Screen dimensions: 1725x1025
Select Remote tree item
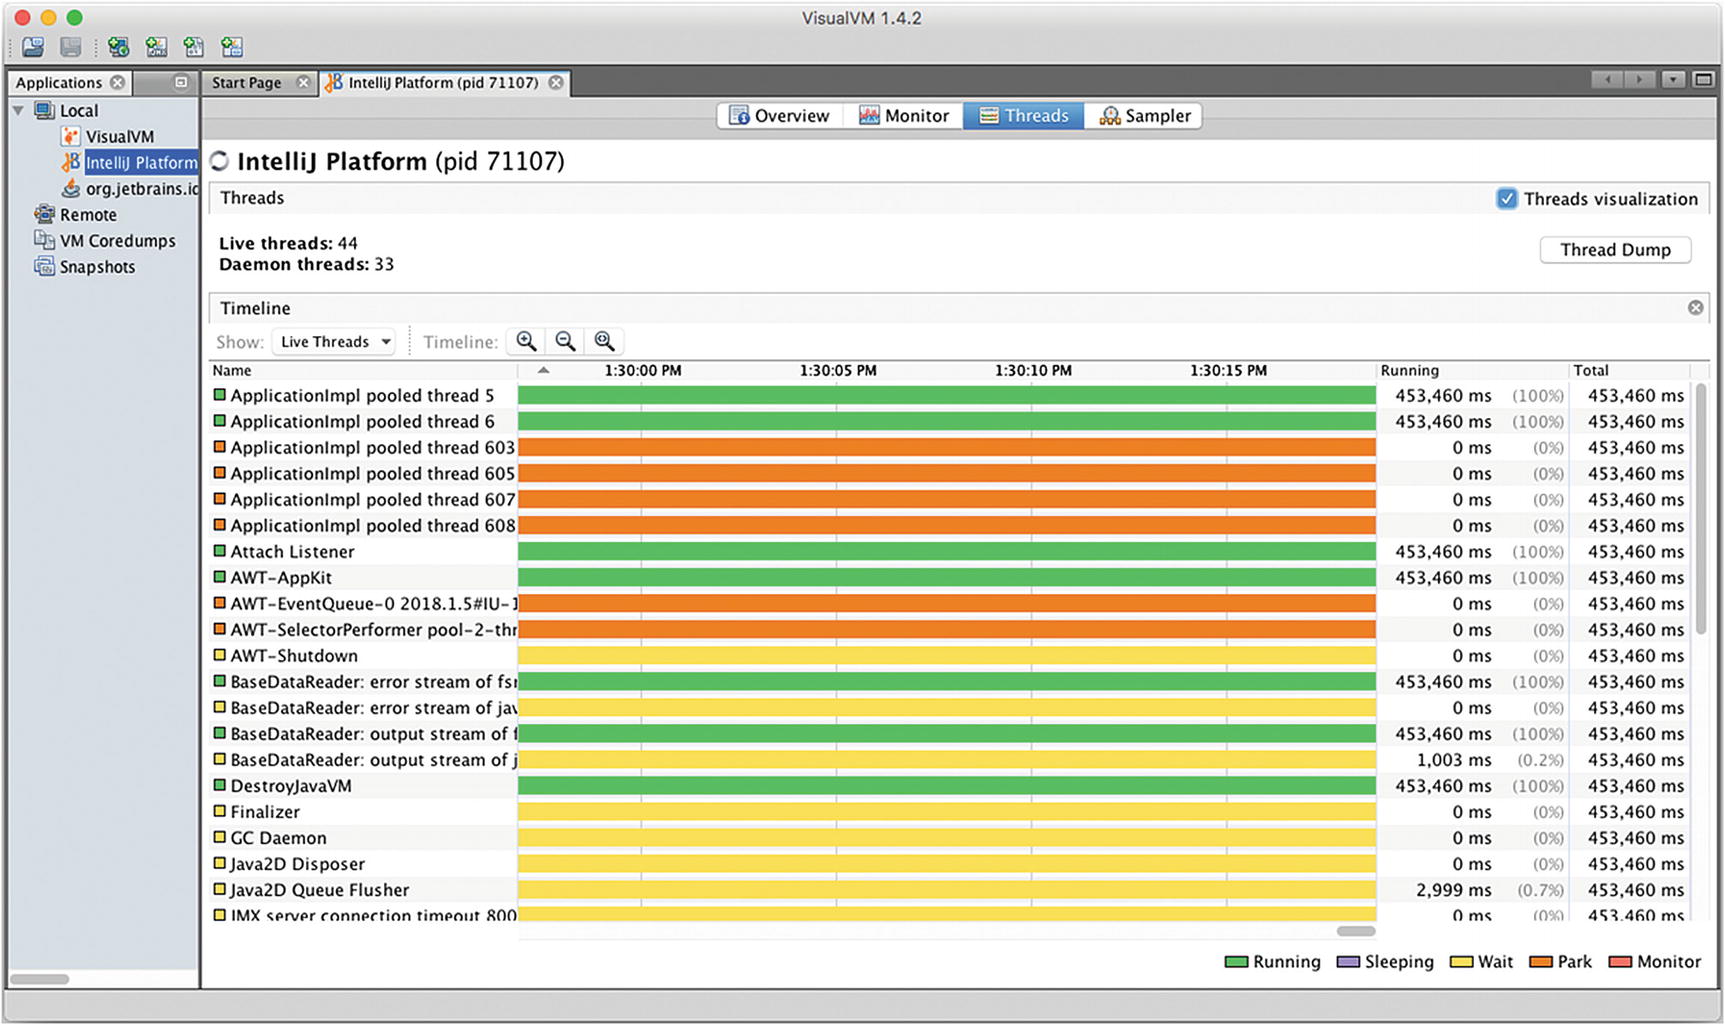pyautogui.click(x=88, y=214)
